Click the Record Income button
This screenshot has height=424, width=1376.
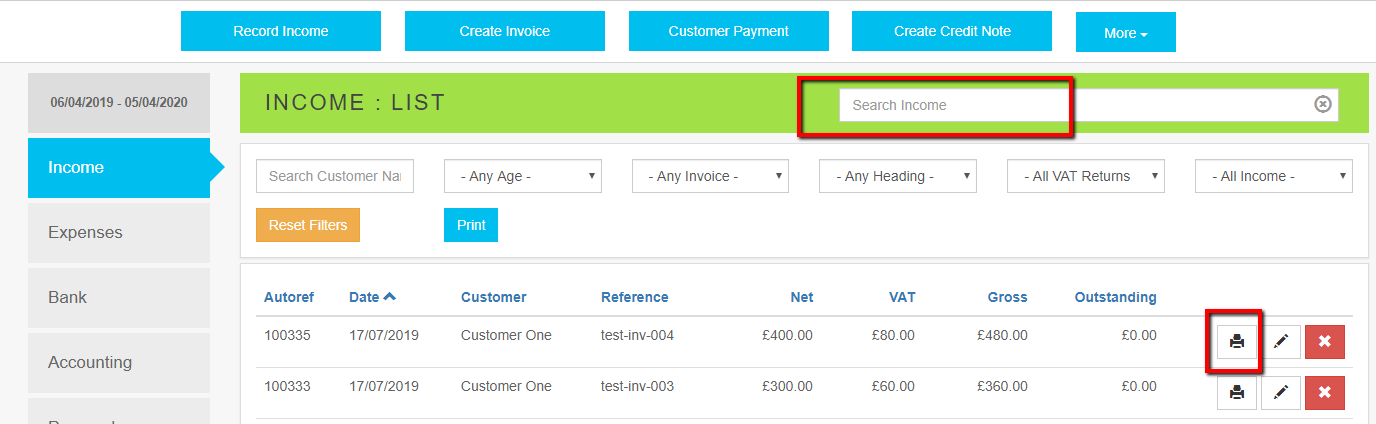coord(281,31)
